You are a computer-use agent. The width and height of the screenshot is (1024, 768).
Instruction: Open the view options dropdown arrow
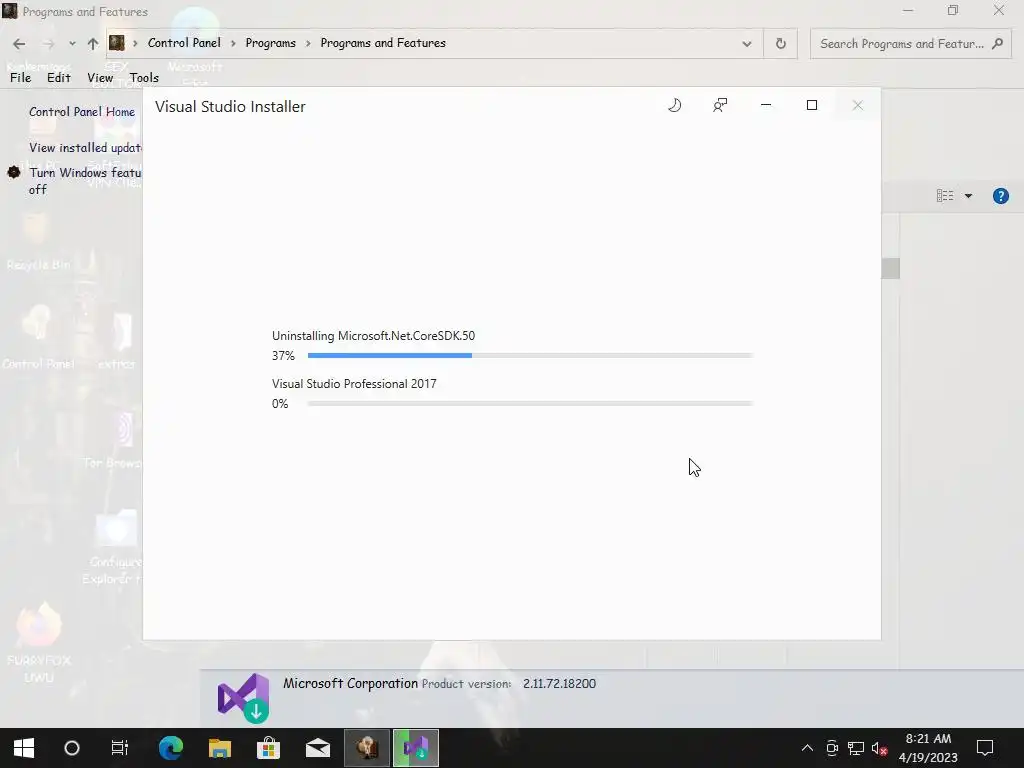click(x=968, y=196)
